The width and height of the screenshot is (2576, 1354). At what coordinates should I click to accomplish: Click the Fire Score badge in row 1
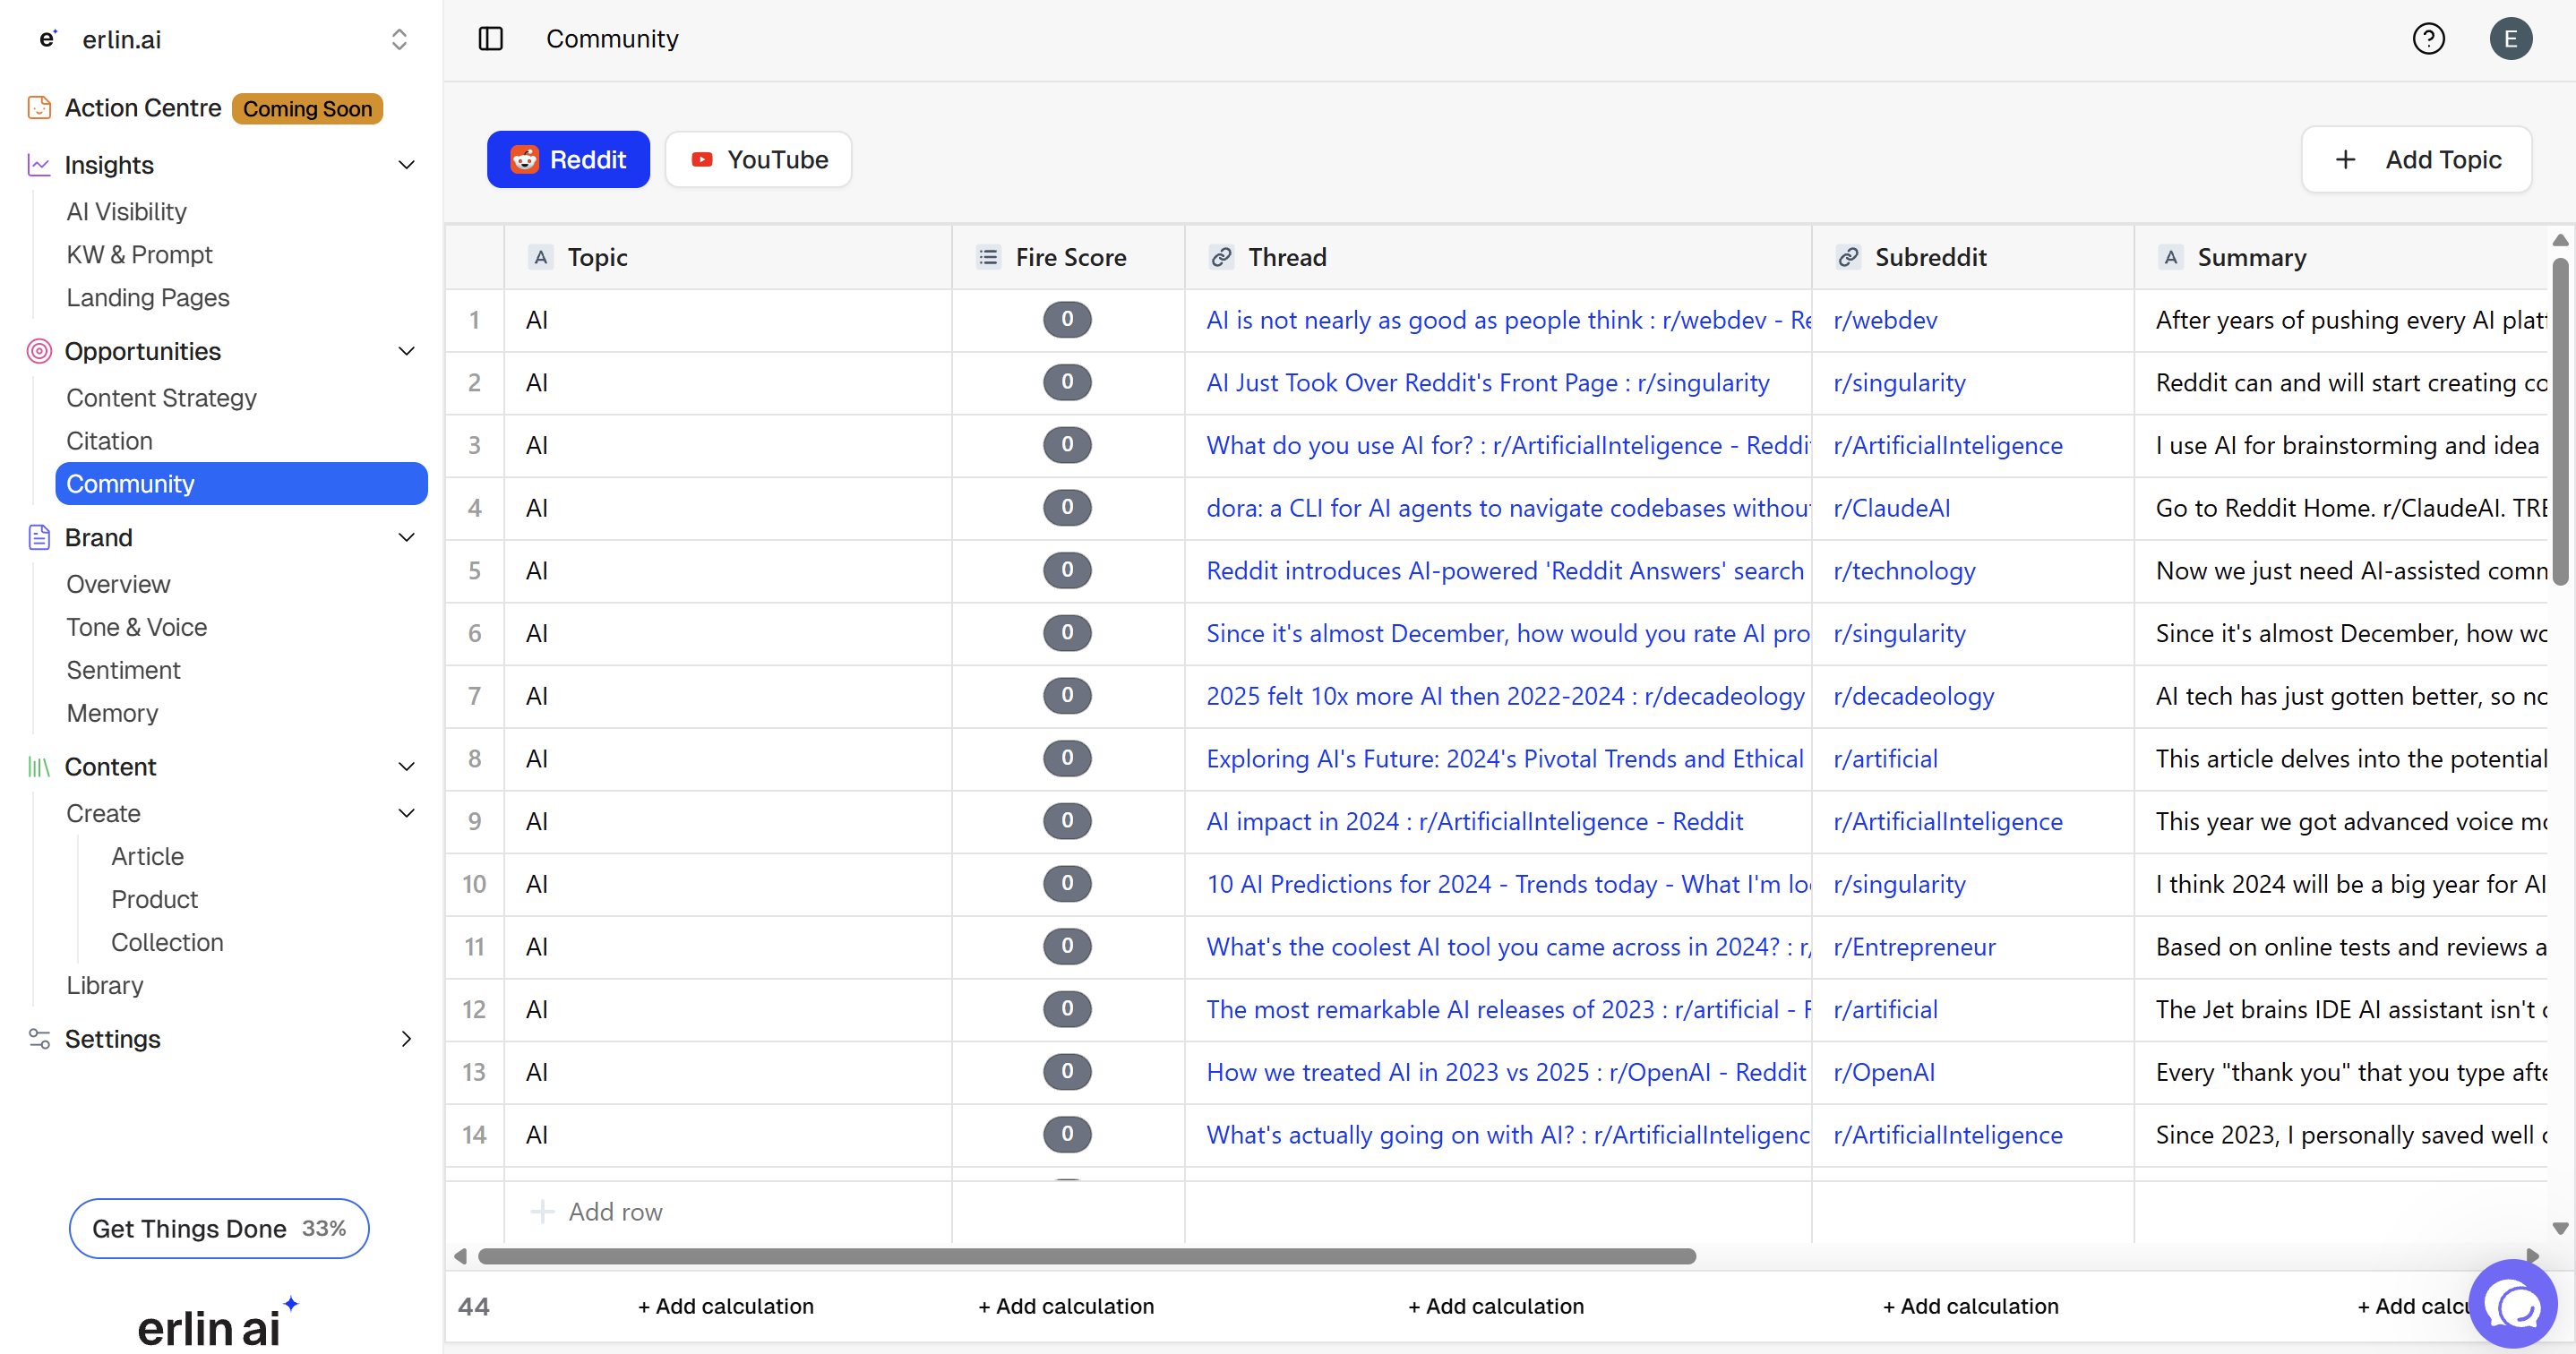point(1067,320)
